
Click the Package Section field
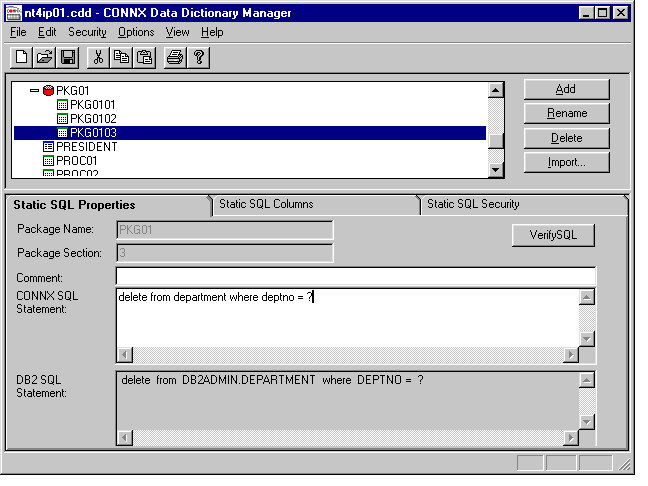coord(225,253)
